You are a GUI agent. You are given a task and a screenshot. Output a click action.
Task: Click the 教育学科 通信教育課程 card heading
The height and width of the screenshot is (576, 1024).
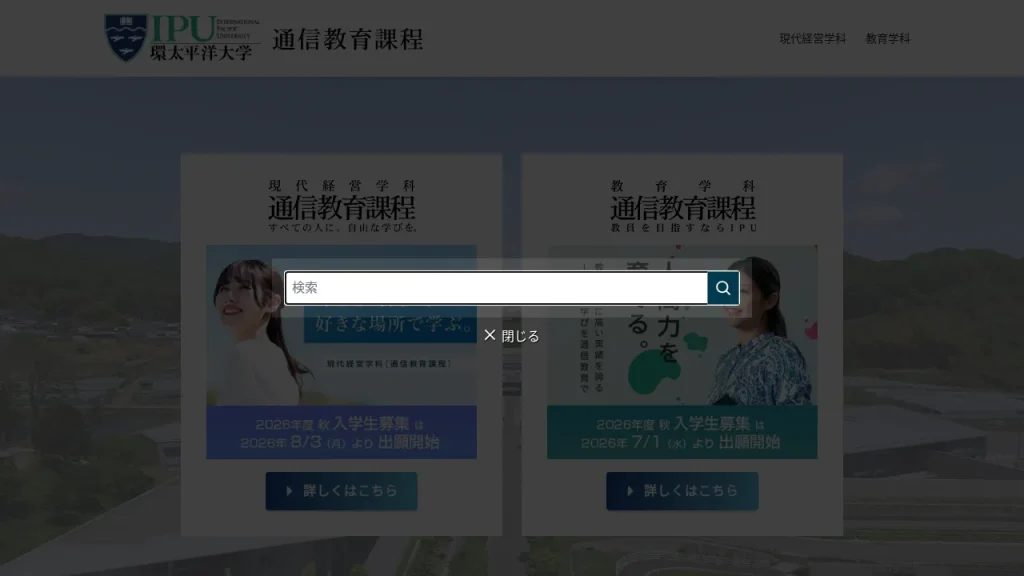coord(683,206)
